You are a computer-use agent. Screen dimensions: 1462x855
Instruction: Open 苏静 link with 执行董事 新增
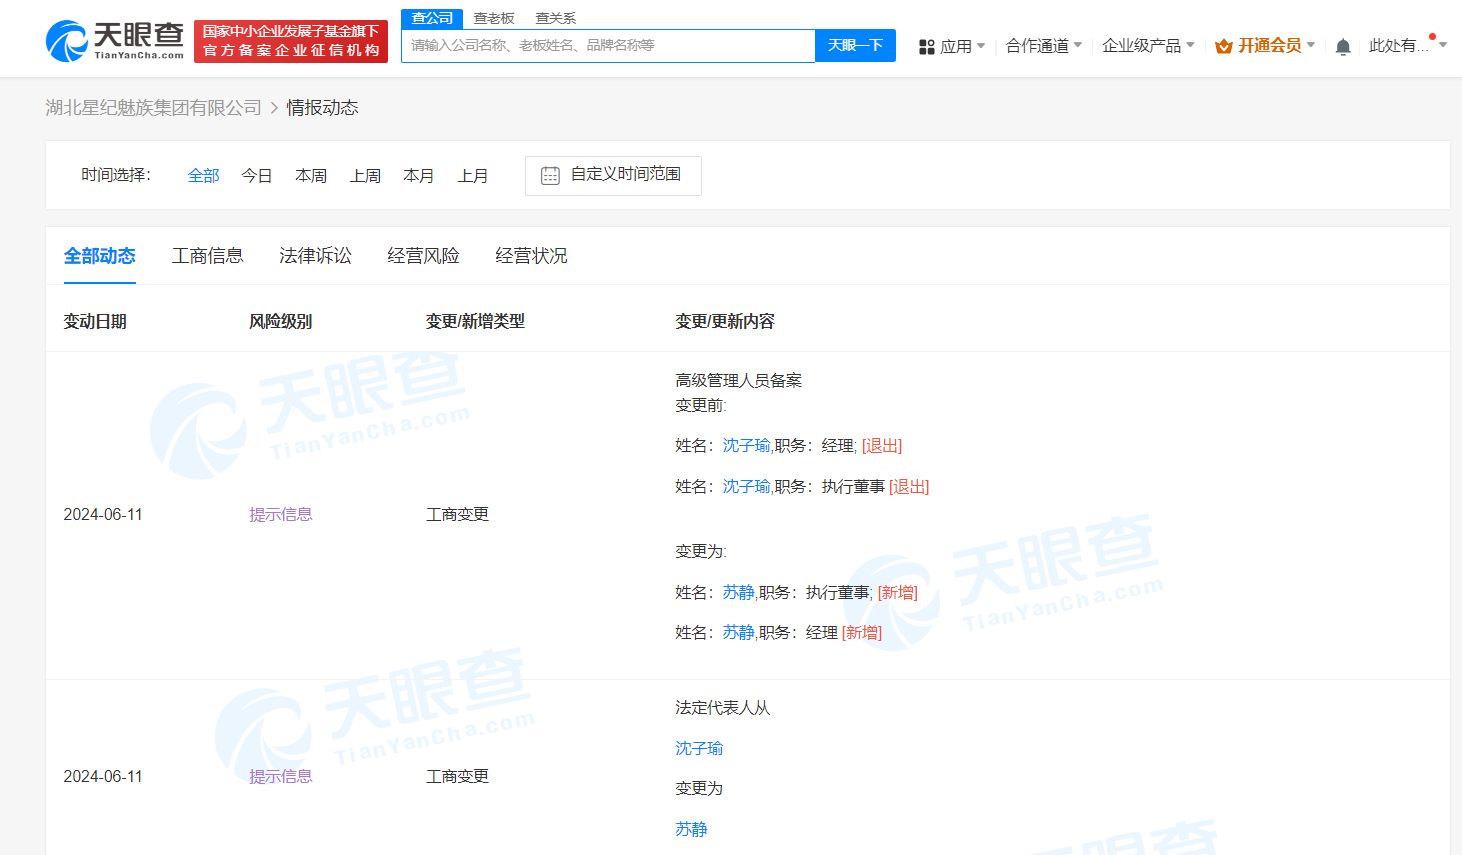738,593
